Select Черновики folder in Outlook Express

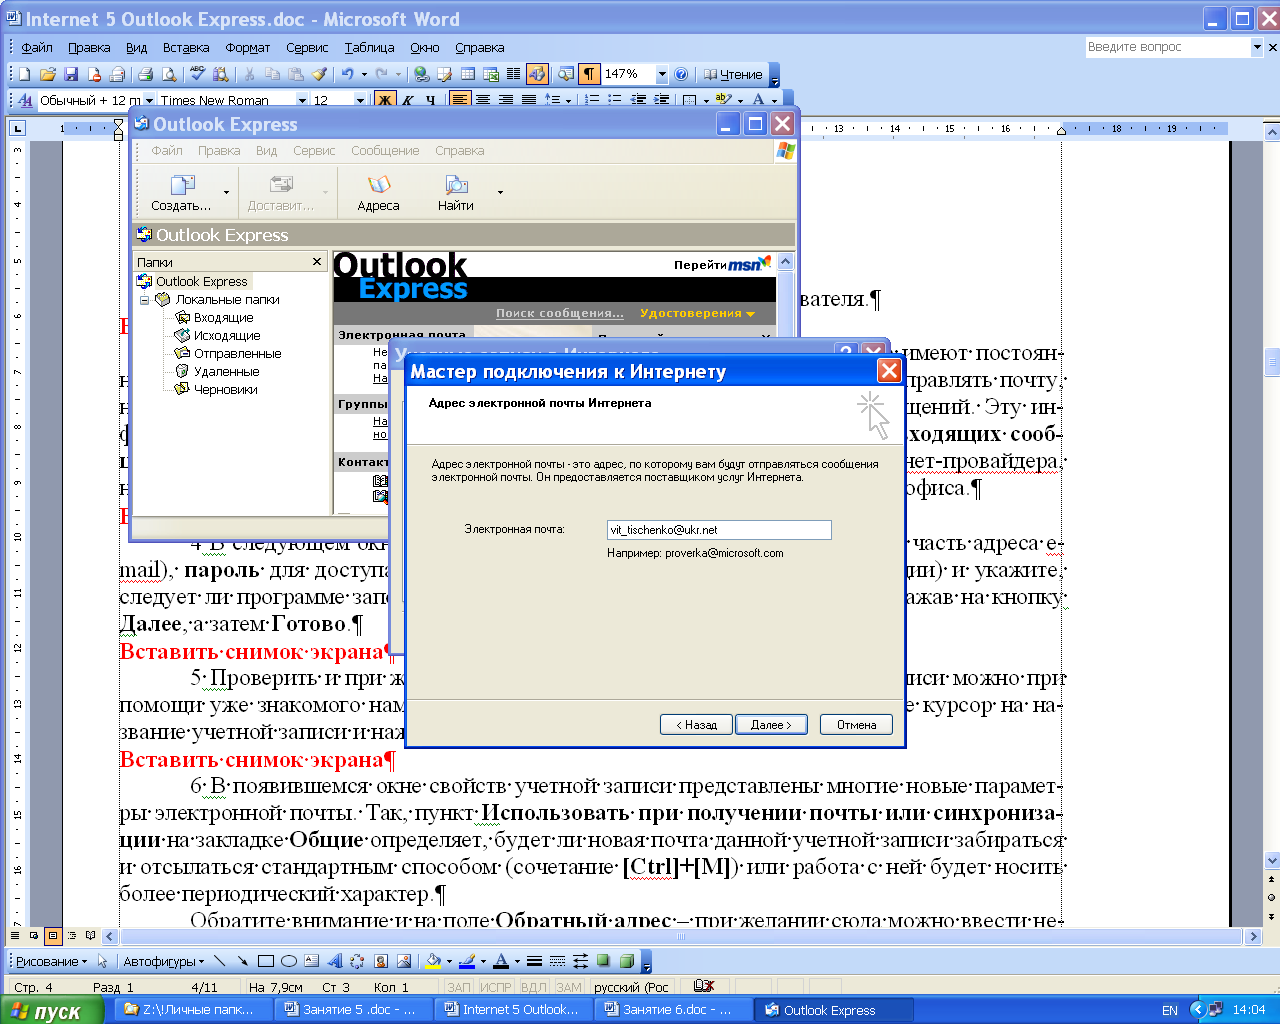(x=225, y=389)
